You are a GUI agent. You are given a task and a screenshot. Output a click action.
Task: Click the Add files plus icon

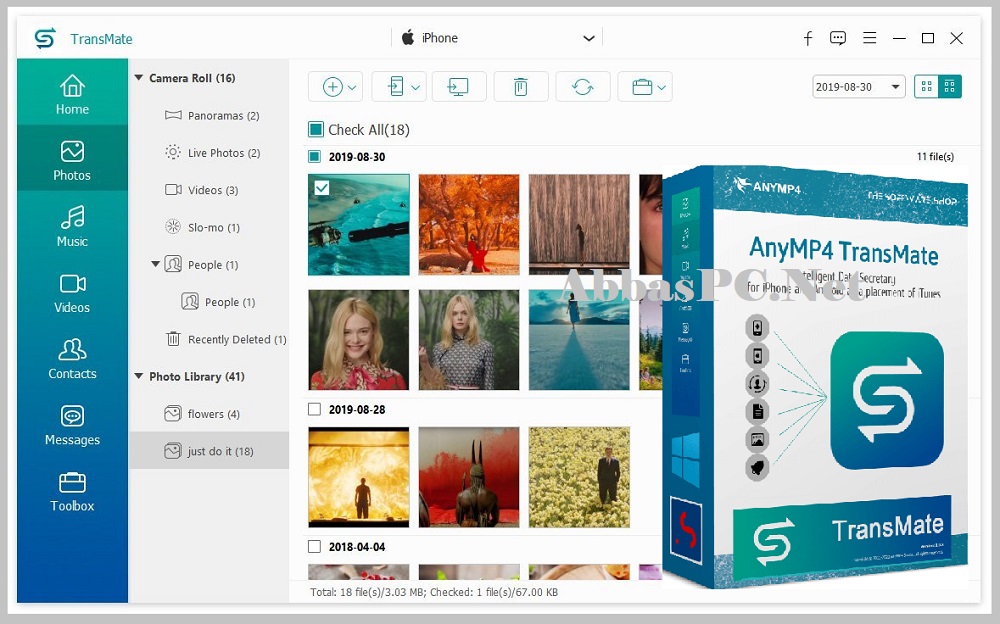click(332, 87)
